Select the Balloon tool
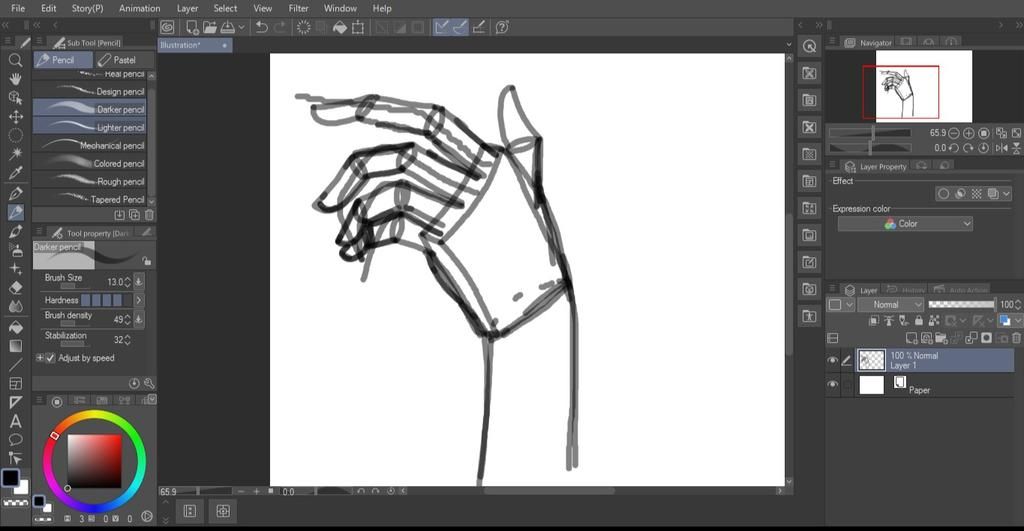This screenshot has height=531, width=1024. click(16, 440)
